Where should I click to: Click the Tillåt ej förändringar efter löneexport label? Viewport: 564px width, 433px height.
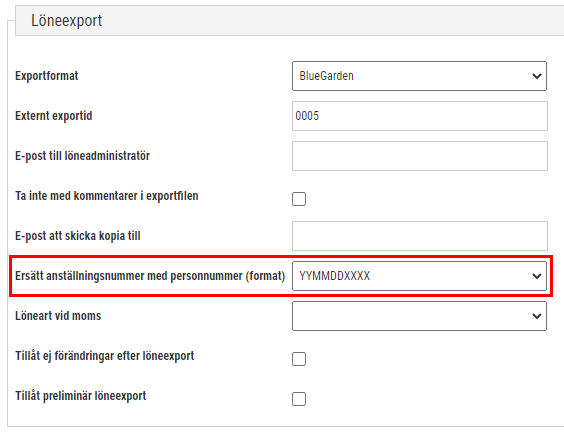[104, 356]
